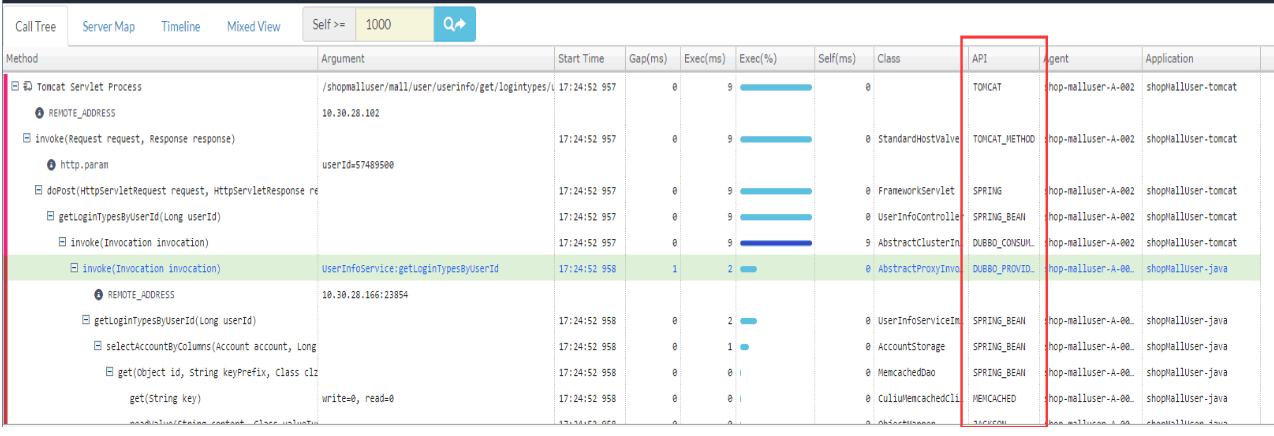Screen dimensions: 1274x436
Task: Switch to the Server Map tab
Action: [x=108, y=27]
